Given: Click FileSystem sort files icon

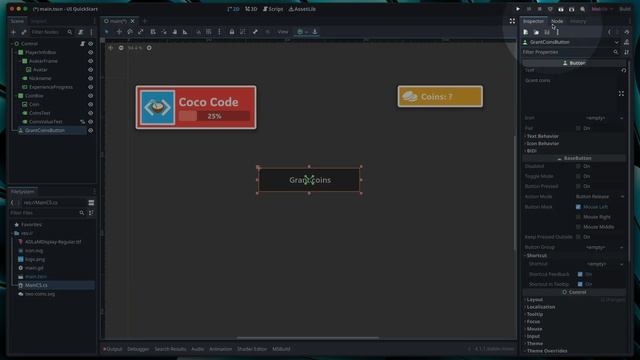Looking at the screenshot, I should coord(91,213).
